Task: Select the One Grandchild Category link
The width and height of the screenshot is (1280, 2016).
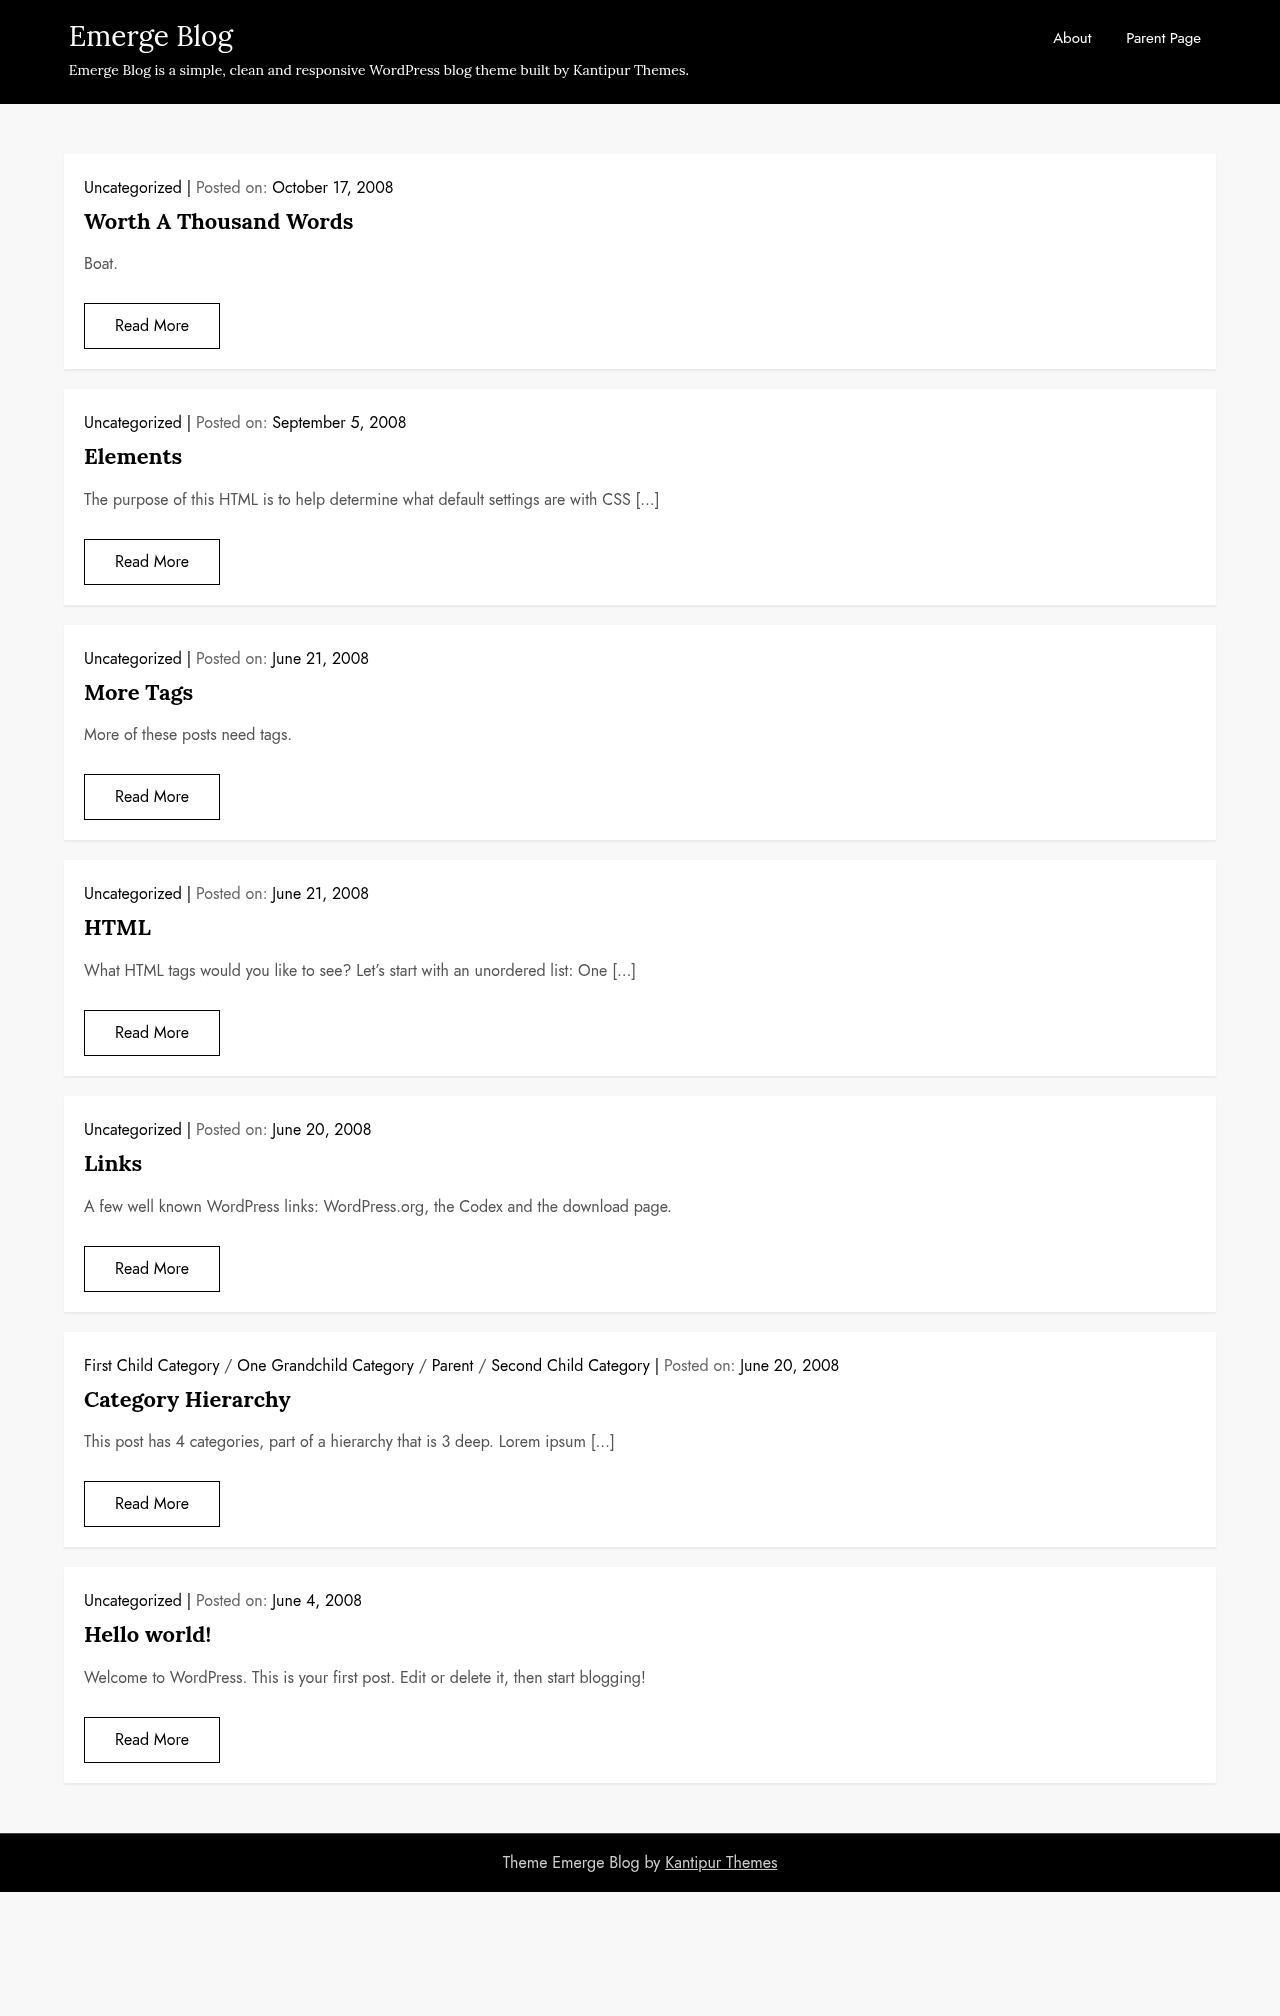Action: (x=325, y=1365)
